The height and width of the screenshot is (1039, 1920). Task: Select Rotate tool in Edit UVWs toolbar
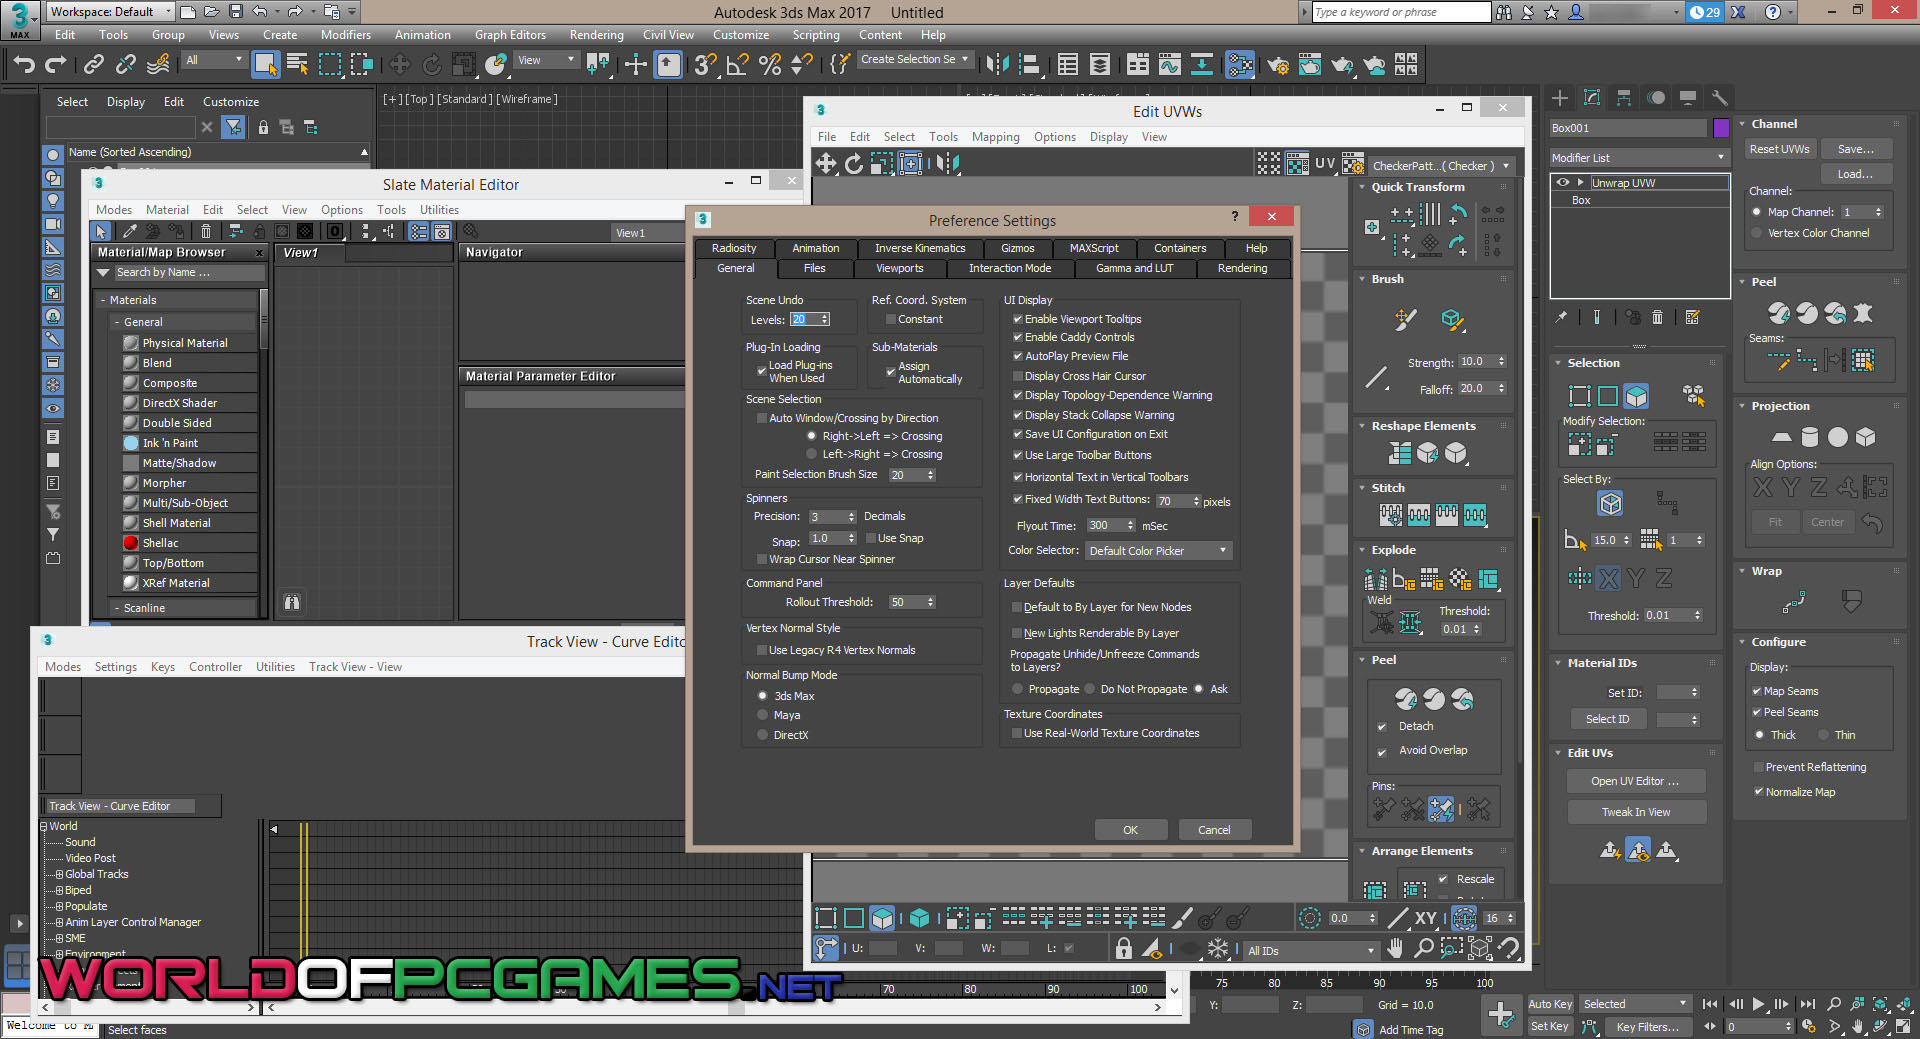tap(854, 163)
